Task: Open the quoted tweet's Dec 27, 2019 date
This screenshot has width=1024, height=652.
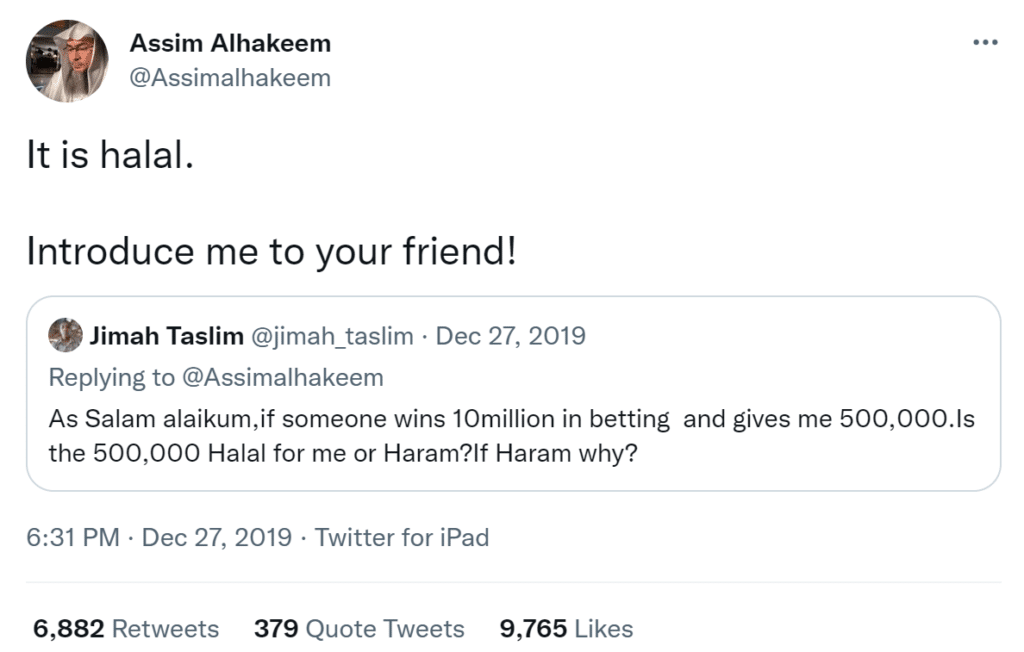Action: pyautogui.click(x=511, y=336)
